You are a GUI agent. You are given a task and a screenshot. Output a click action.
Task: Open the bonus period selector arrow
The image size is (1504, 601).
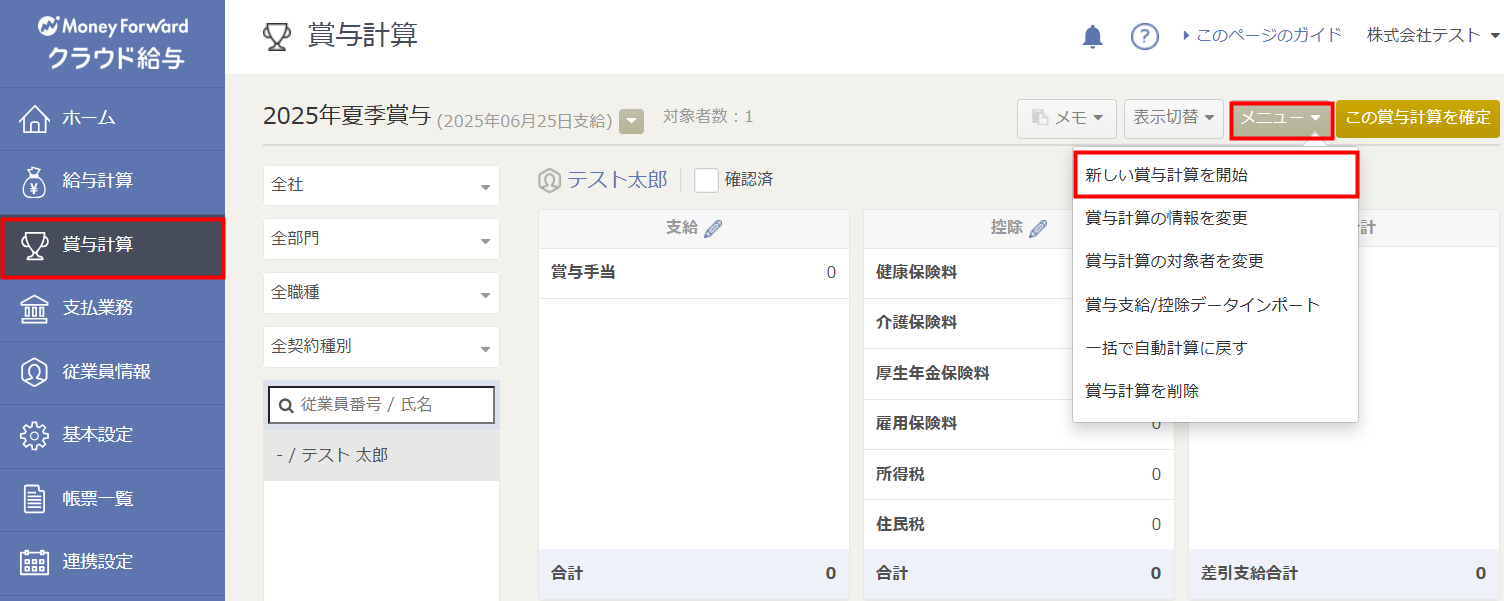point(631,122)
